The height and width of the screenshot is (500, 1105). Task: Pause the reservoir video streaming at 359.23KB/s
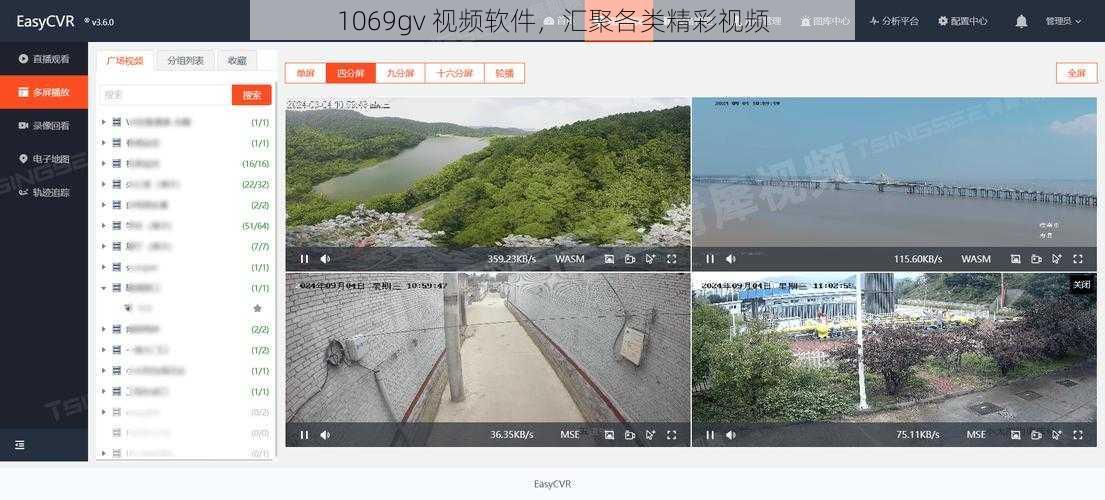[x=304, y=259]
